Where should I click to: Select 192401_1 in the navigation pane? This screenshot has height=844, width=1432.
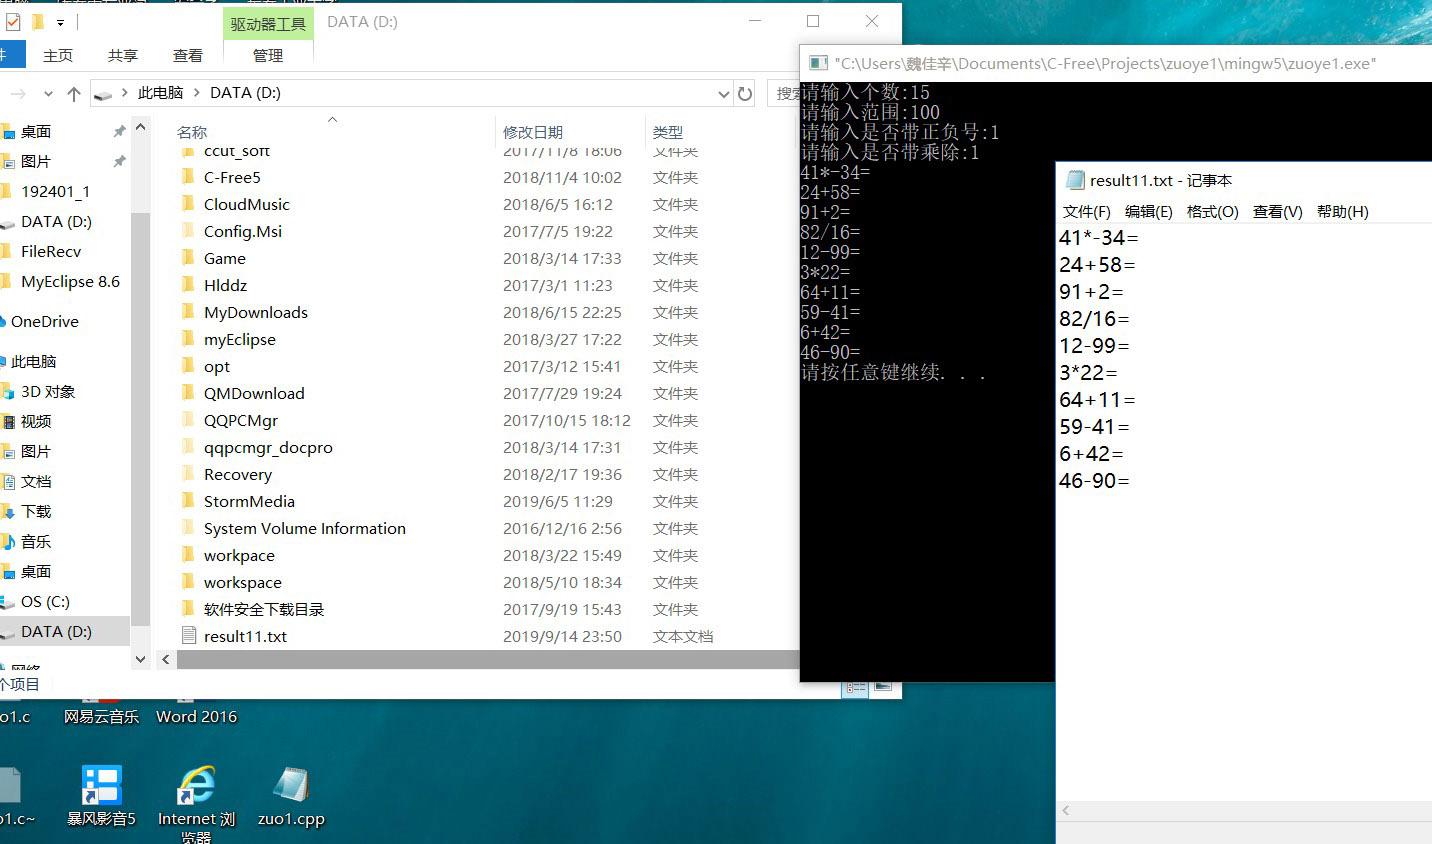[55, 191]
